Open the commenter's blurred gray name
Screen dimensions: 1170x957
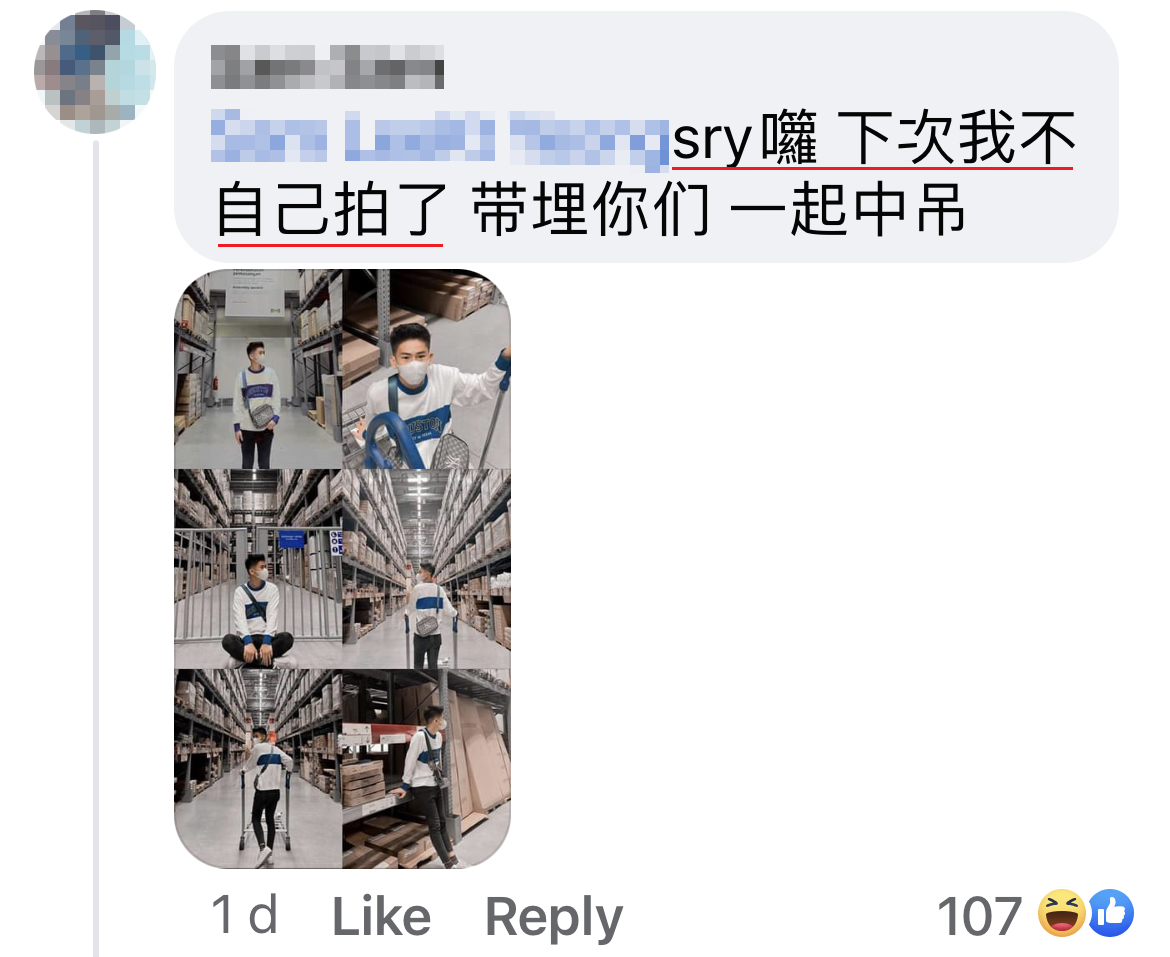[327, 66]
